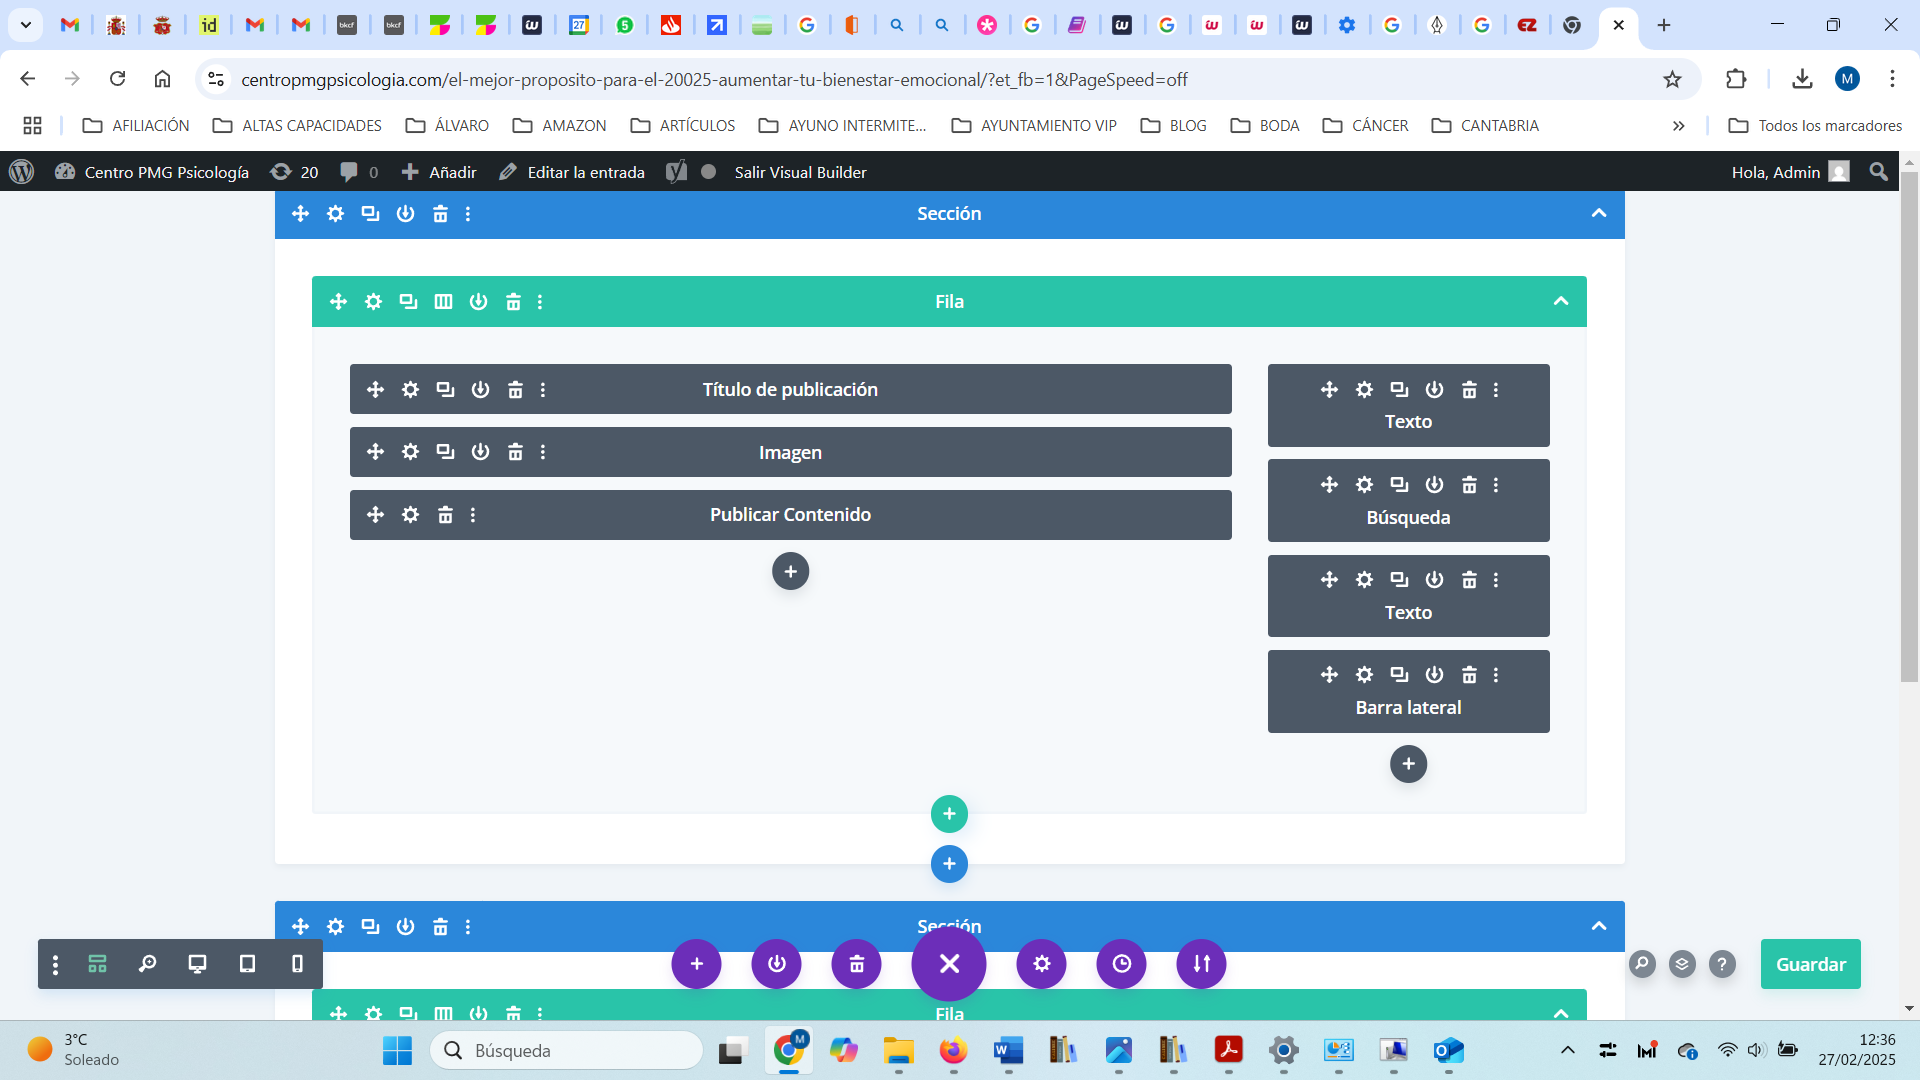Collapse the second Sección with chevron
This screenshot has height=1080, width=1920.
(x=1598, y=927)
